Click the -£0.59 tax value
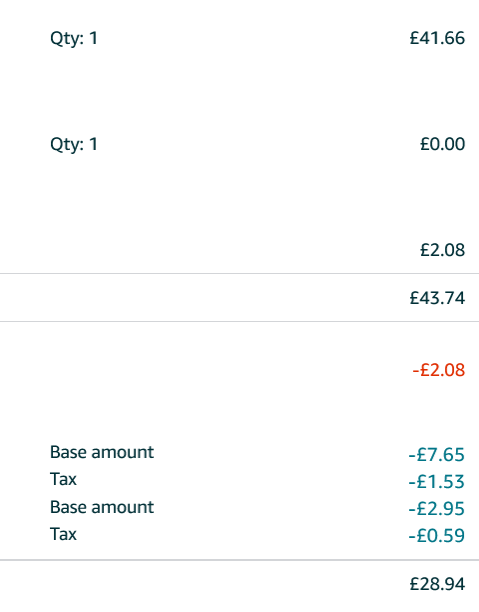479x612 pixels. 436,536
